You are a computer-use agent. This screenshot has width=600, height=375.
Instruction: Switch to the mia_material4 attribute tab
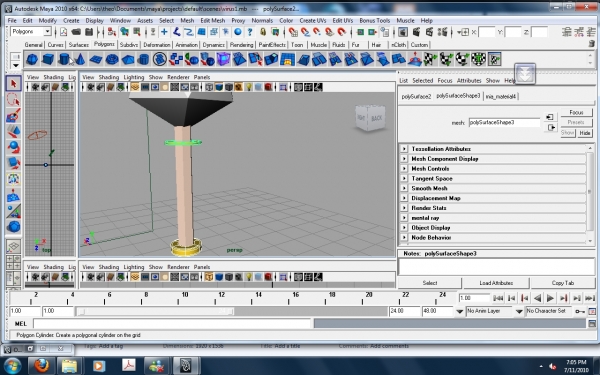point(501,96)
